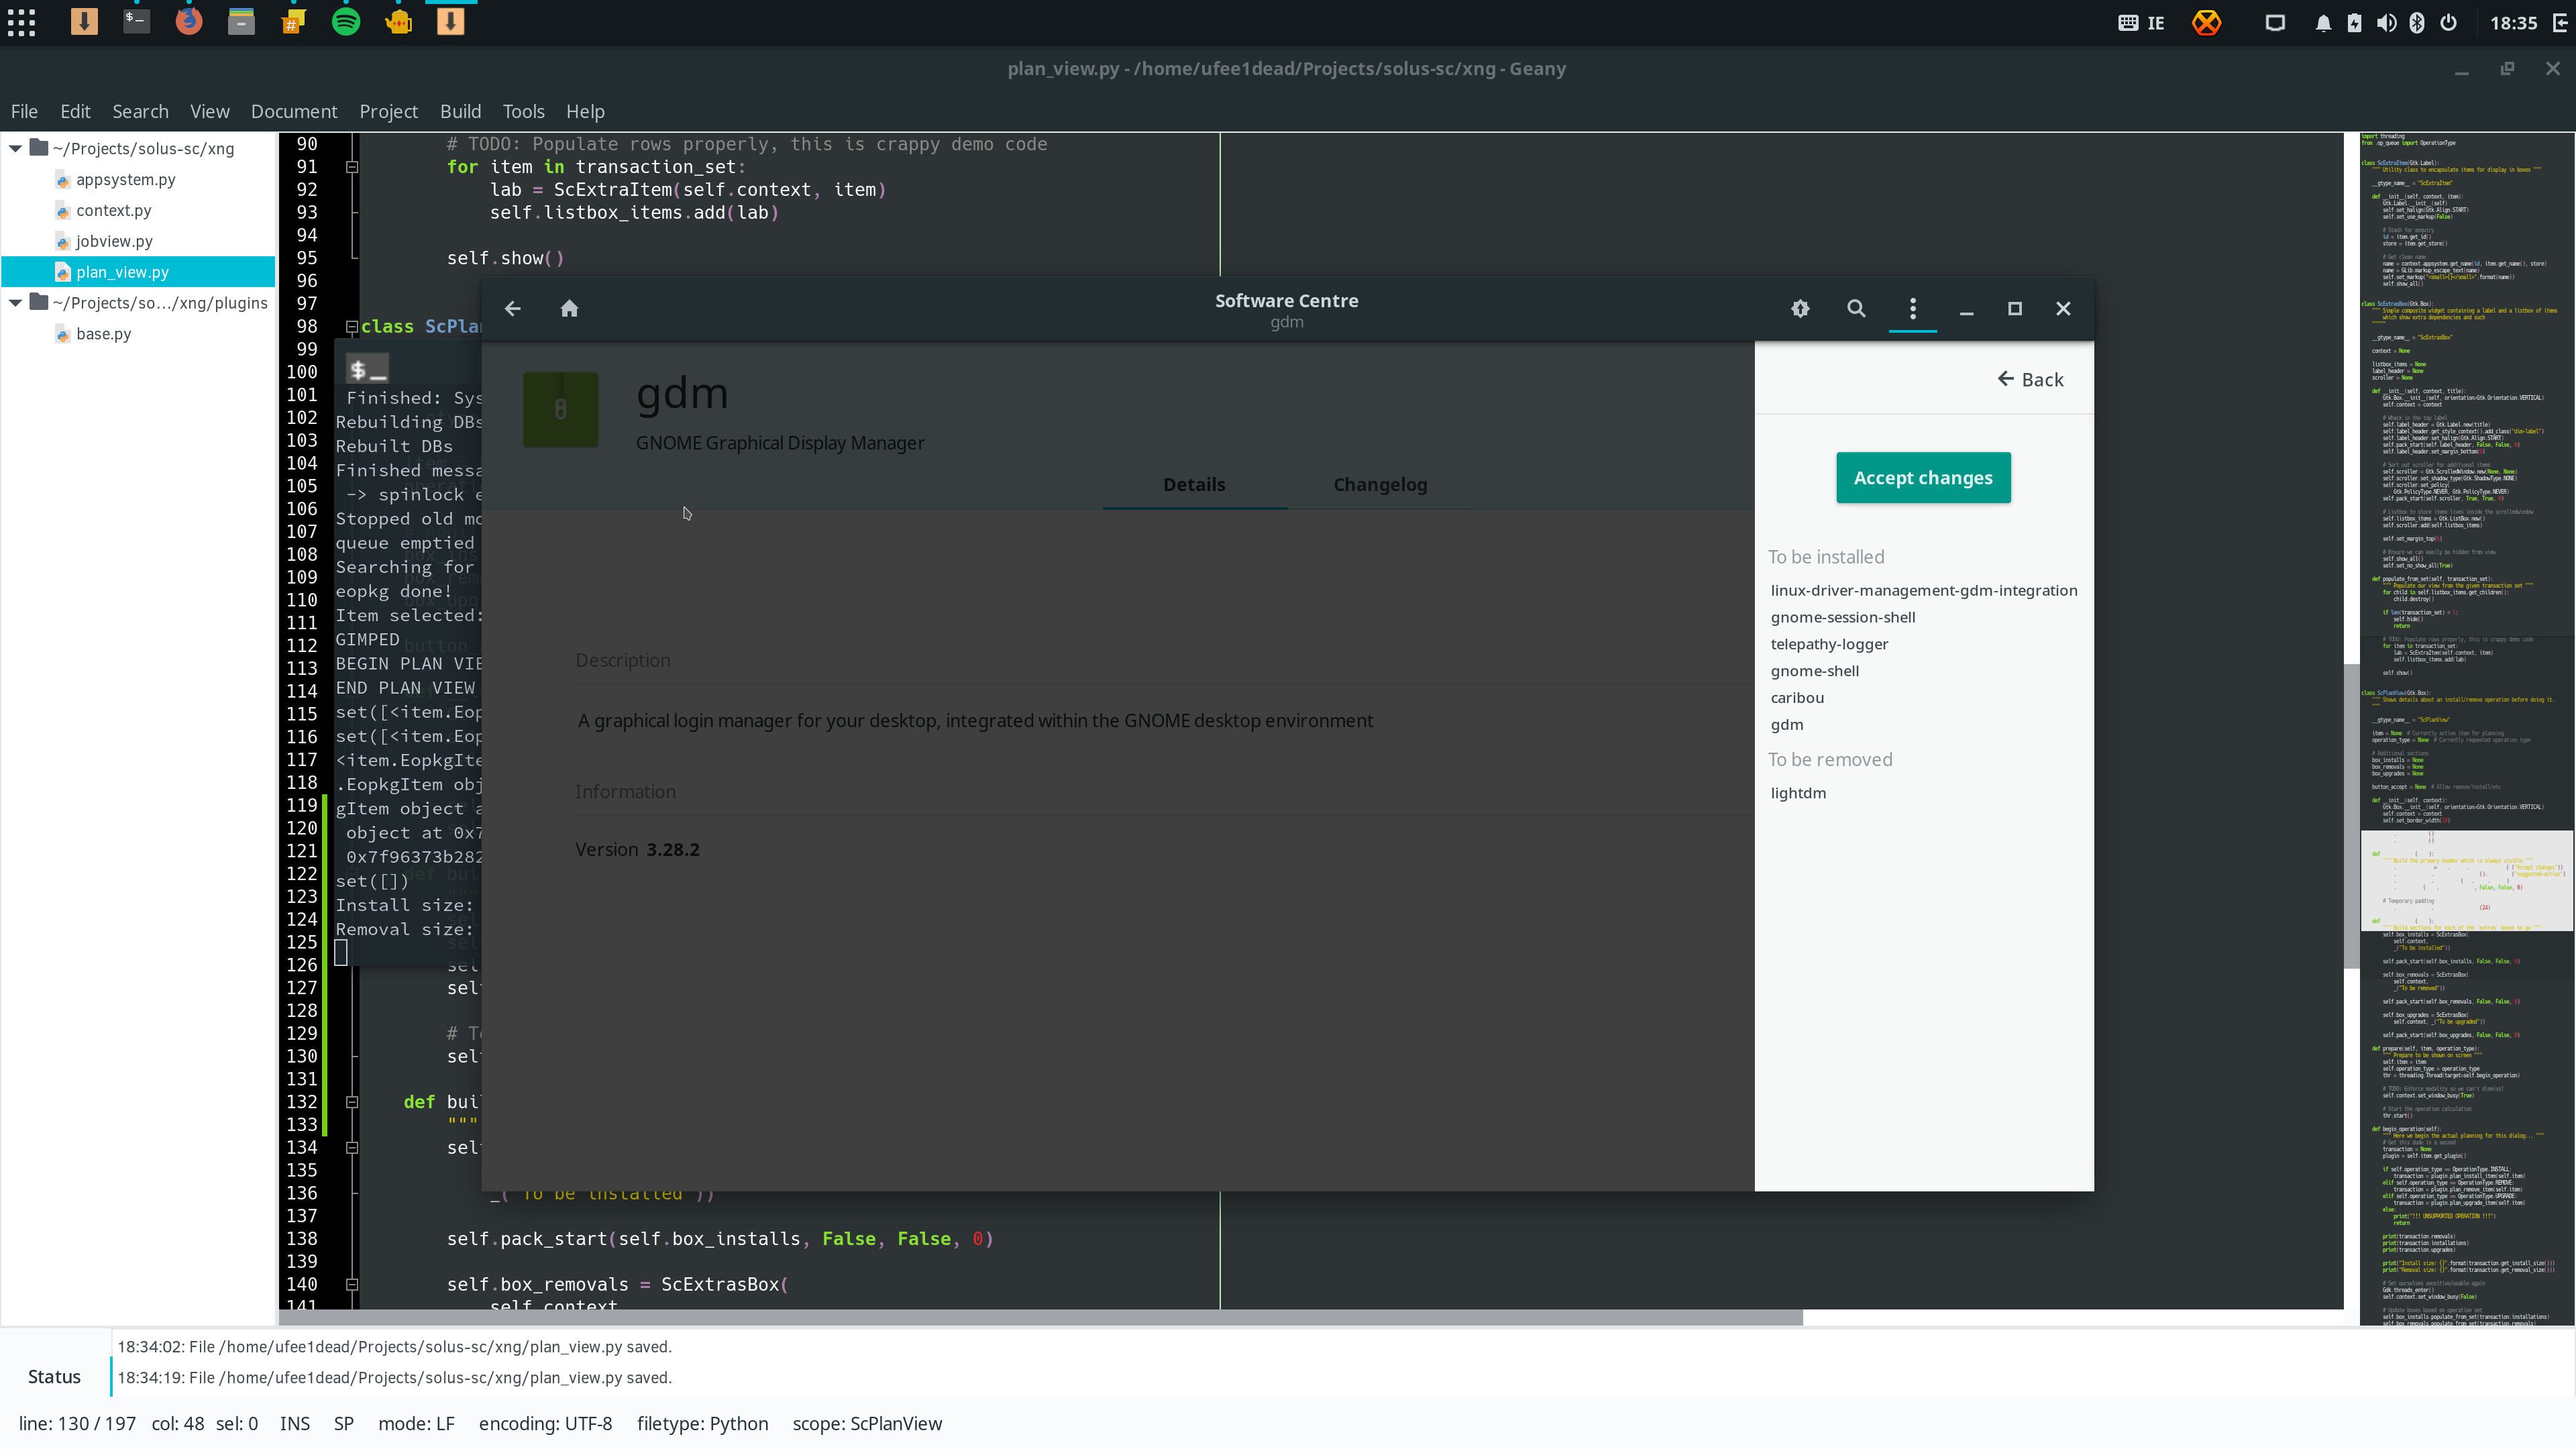2576x1449 pixels.
Task: Open Spotify from the top panel
Action: tap(346, 21)
